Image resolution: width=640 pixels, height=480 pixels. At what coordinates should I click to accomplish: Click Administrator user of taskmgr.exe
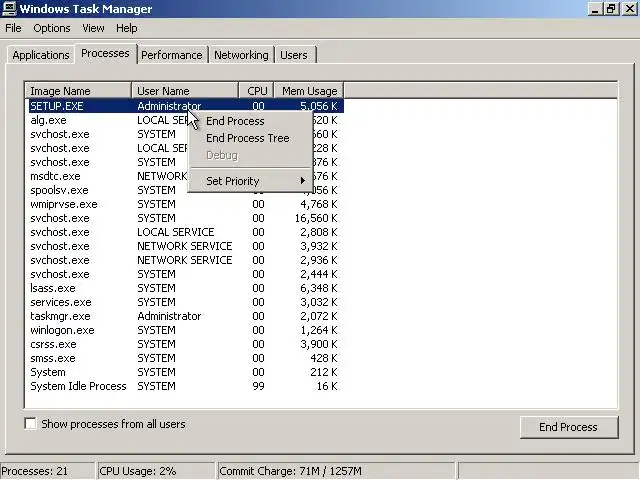click(169, 316)
